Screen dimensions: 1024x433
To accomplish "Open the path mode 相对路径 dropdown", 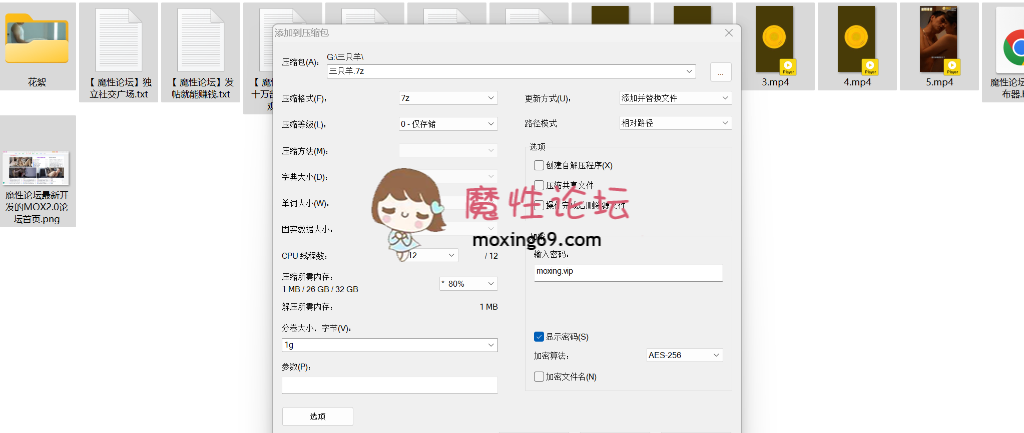I will click(x=676, y=124).
